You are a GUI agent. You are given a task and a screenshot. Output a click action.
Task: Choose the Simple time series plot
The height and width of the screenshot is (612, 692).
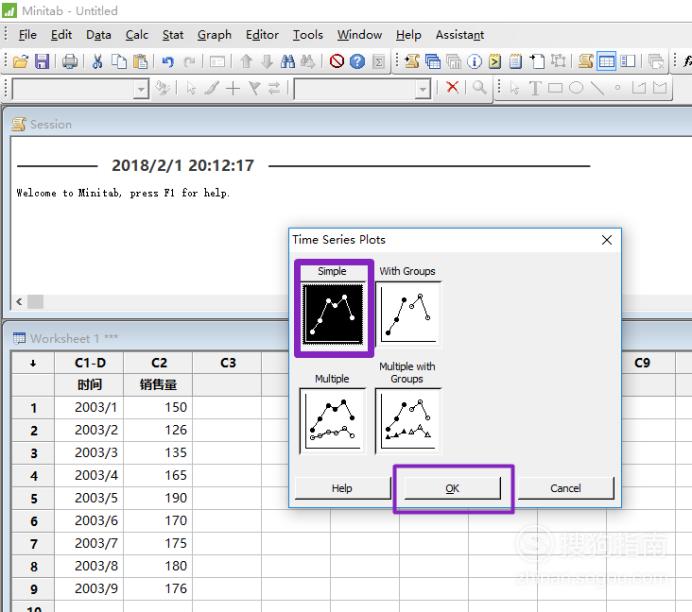pos(333,314)
